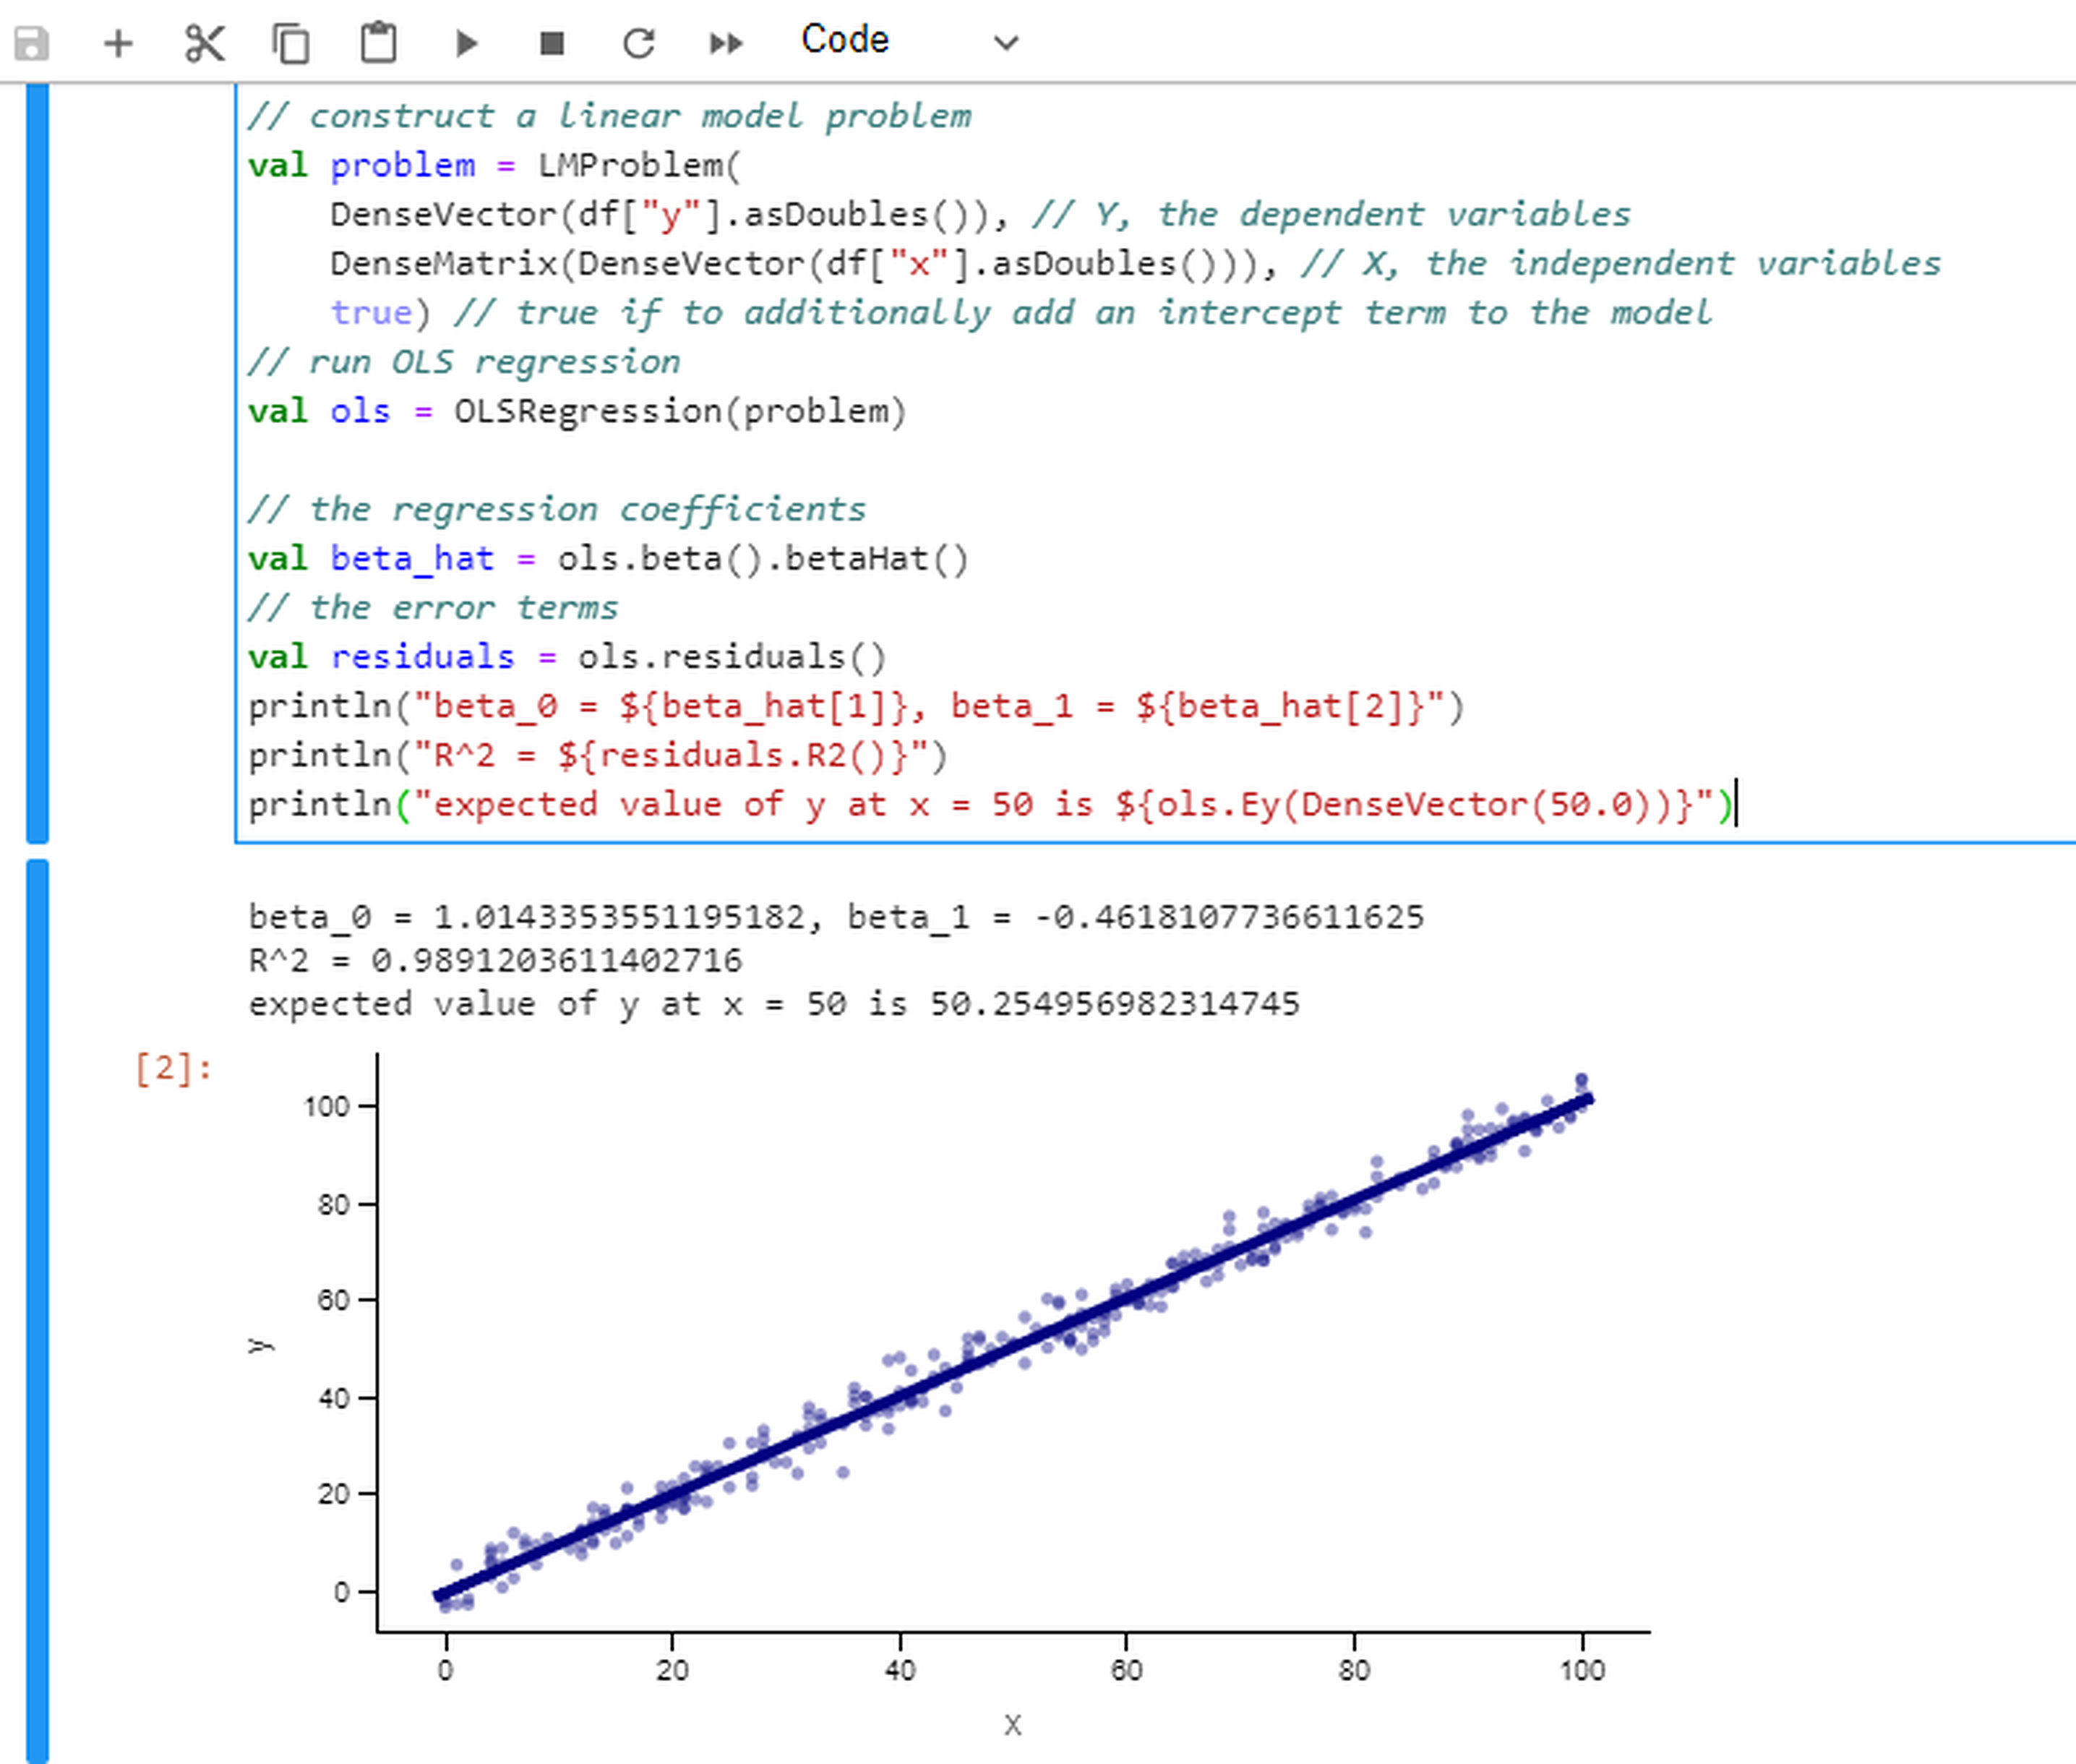Run the selected cell with play icon
This screenshot has height=1764, width=2076.
coord(466,43)
